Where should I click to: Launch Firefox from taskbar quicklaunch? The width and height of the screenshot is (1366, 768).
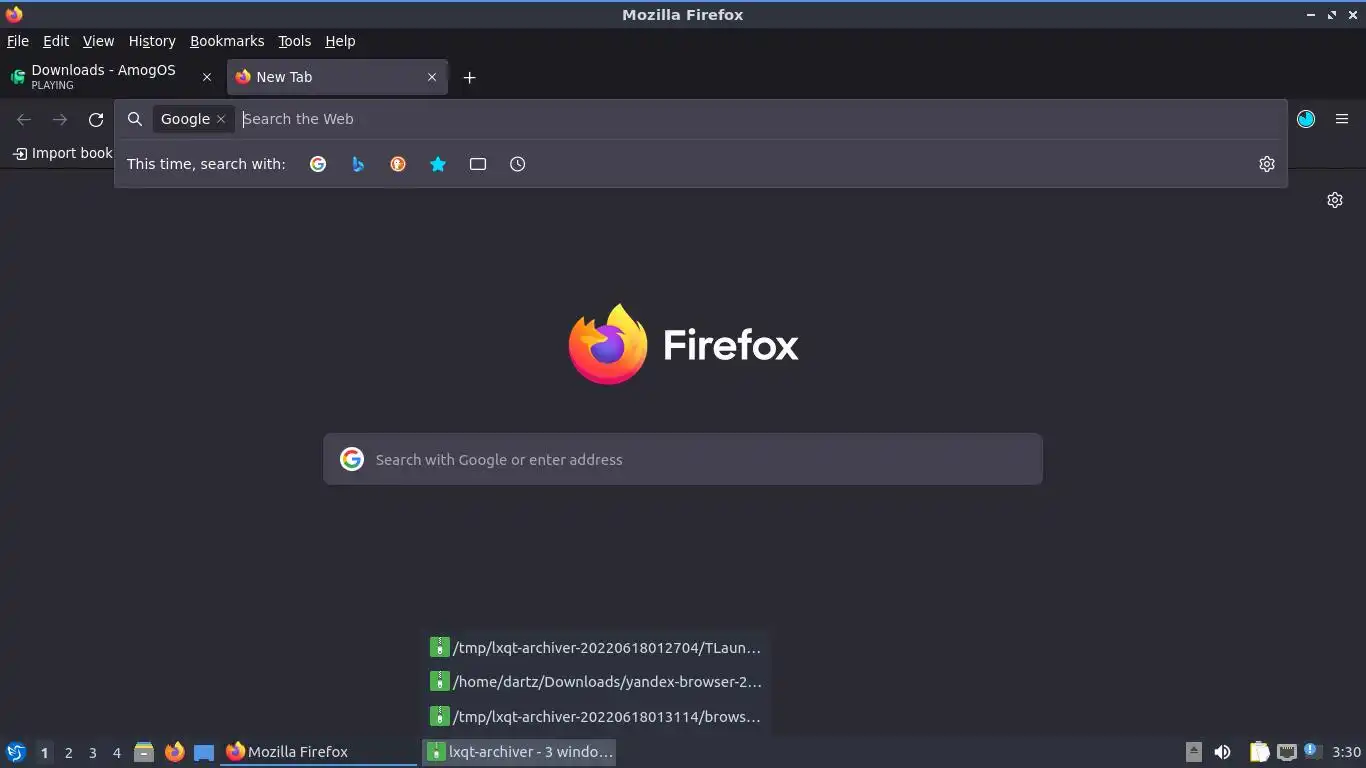(174, 752)
